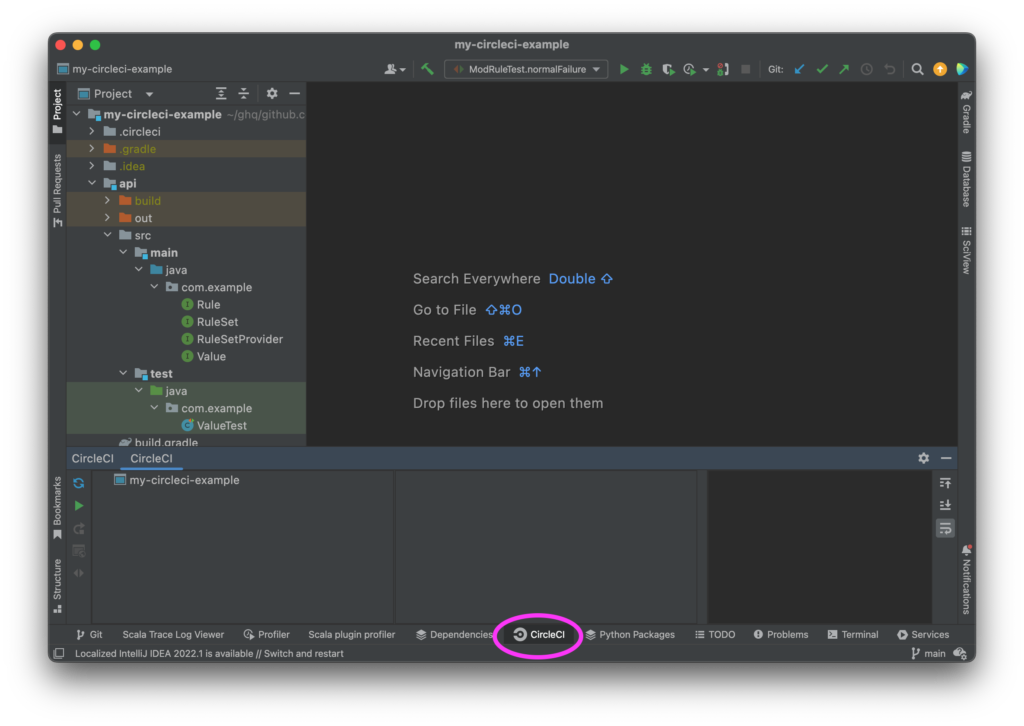1024x726 pixels.
Task: Collapse the main folder
Action: point(123,253)
